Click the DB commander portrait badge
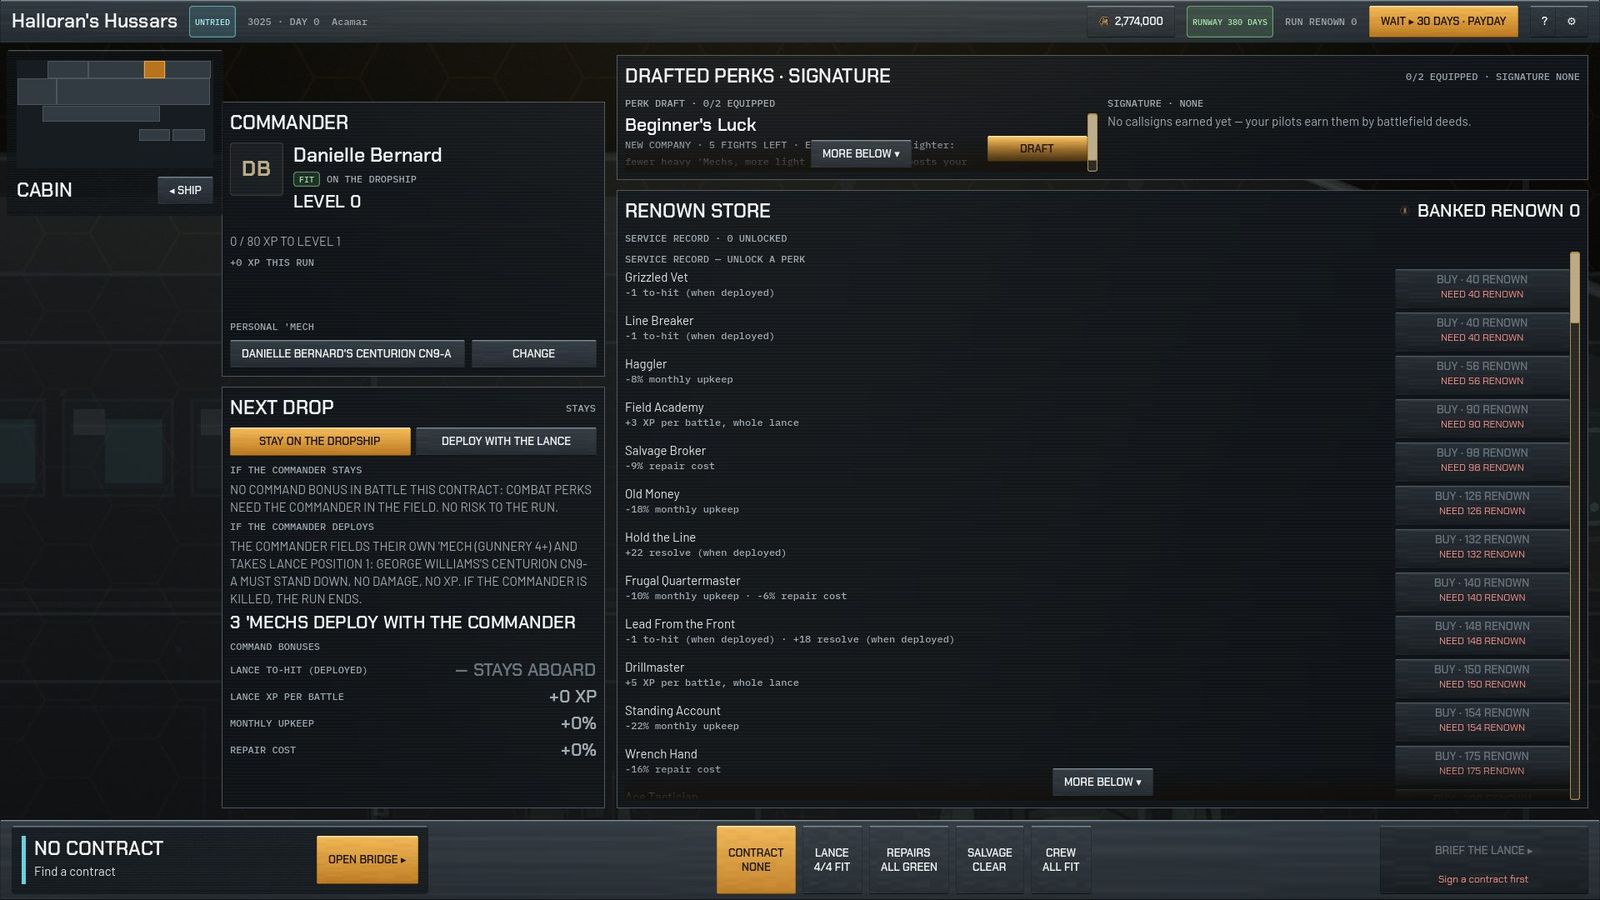 coord(256,168)
